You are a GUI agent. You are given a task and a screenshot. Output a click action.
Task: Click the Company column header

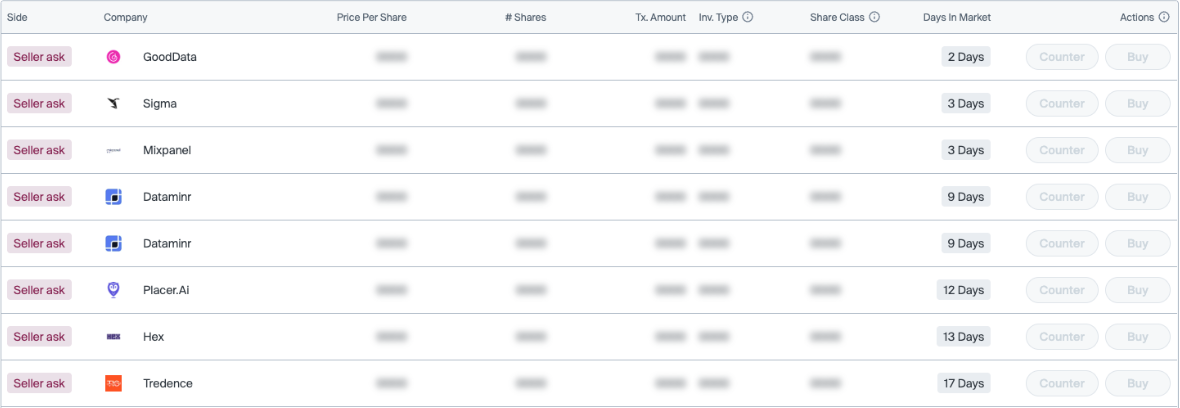(126, 17)
